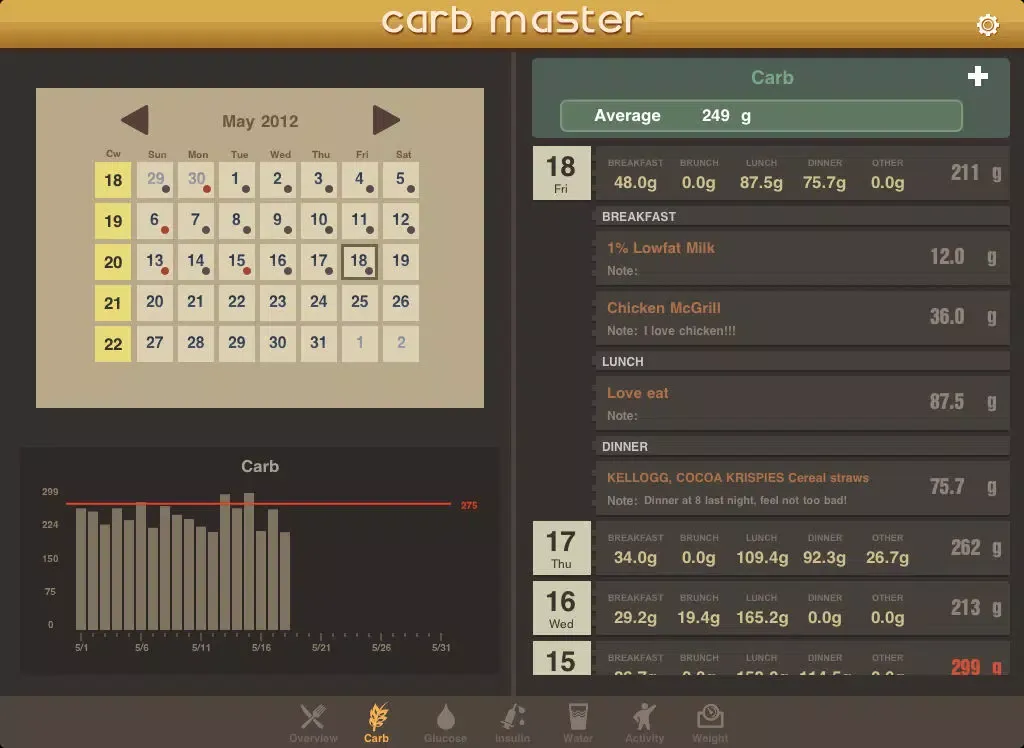Select May 6 on the calendar
1024x748 pixels.
coord(155,221)
